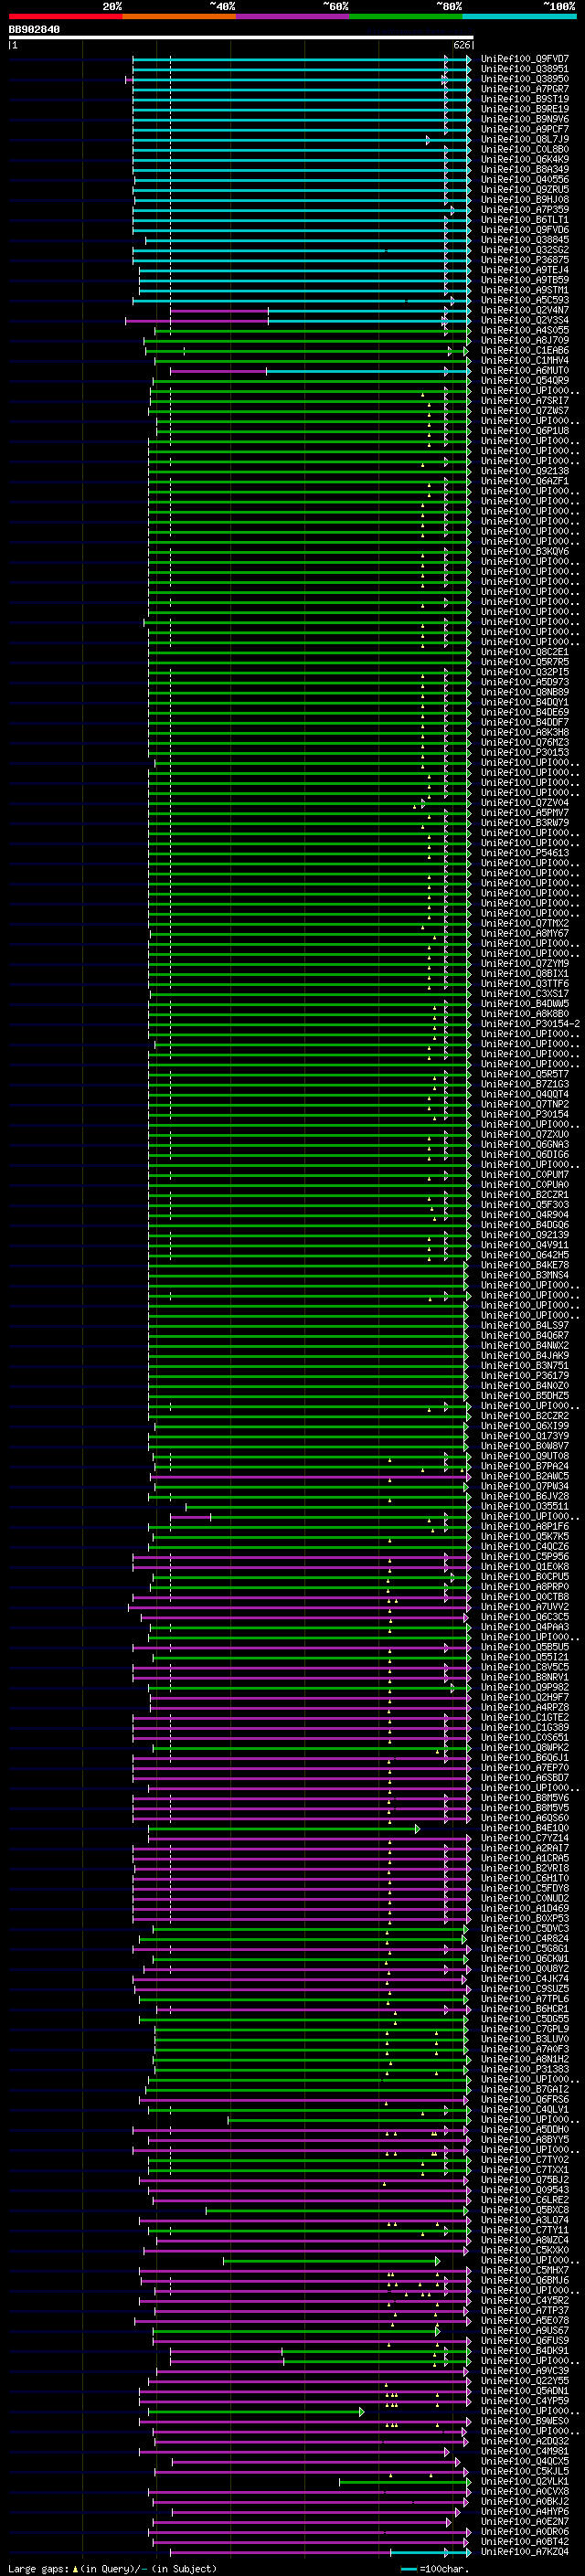
Task: Select the UniRef100_B9HJ08 label
Action: click(525, 200)
